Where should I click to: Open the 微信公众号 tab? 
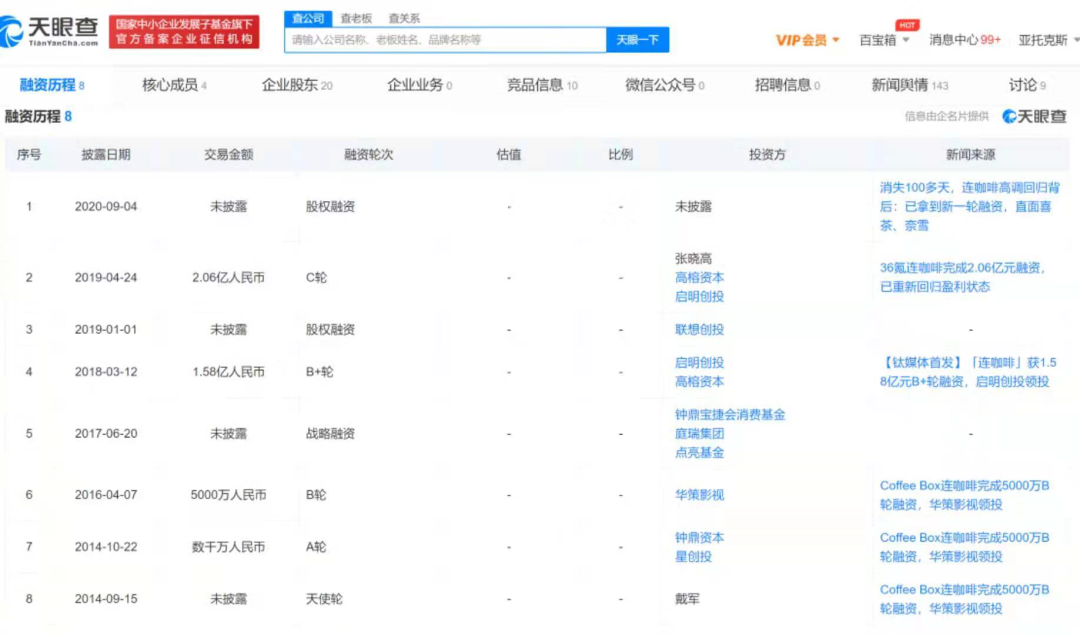[665, 85]
